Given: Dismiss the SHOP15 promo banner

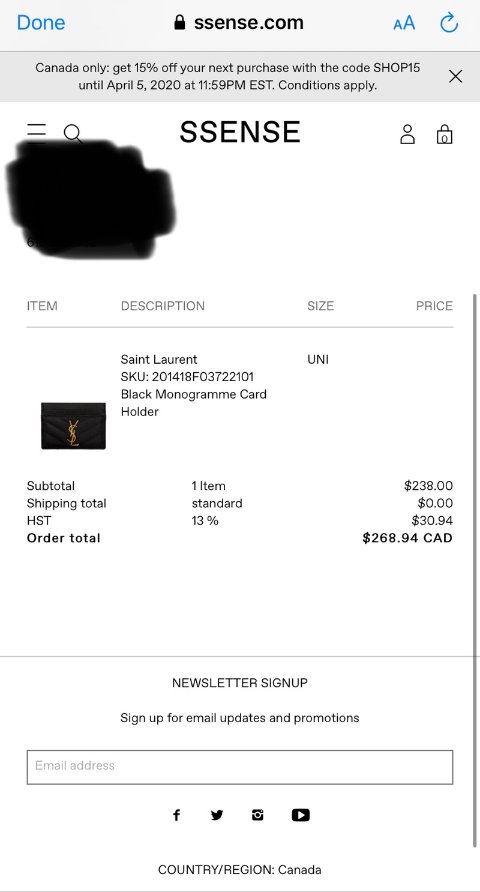Looking at the screenshot, I should pyautogui.click(x=456, y=76).
